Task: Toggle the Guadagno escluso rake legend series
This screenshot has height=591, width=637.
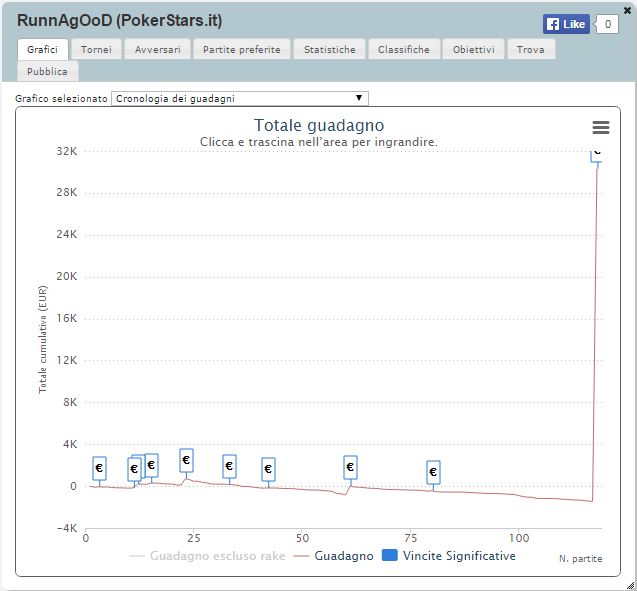Action: point(207,556)
